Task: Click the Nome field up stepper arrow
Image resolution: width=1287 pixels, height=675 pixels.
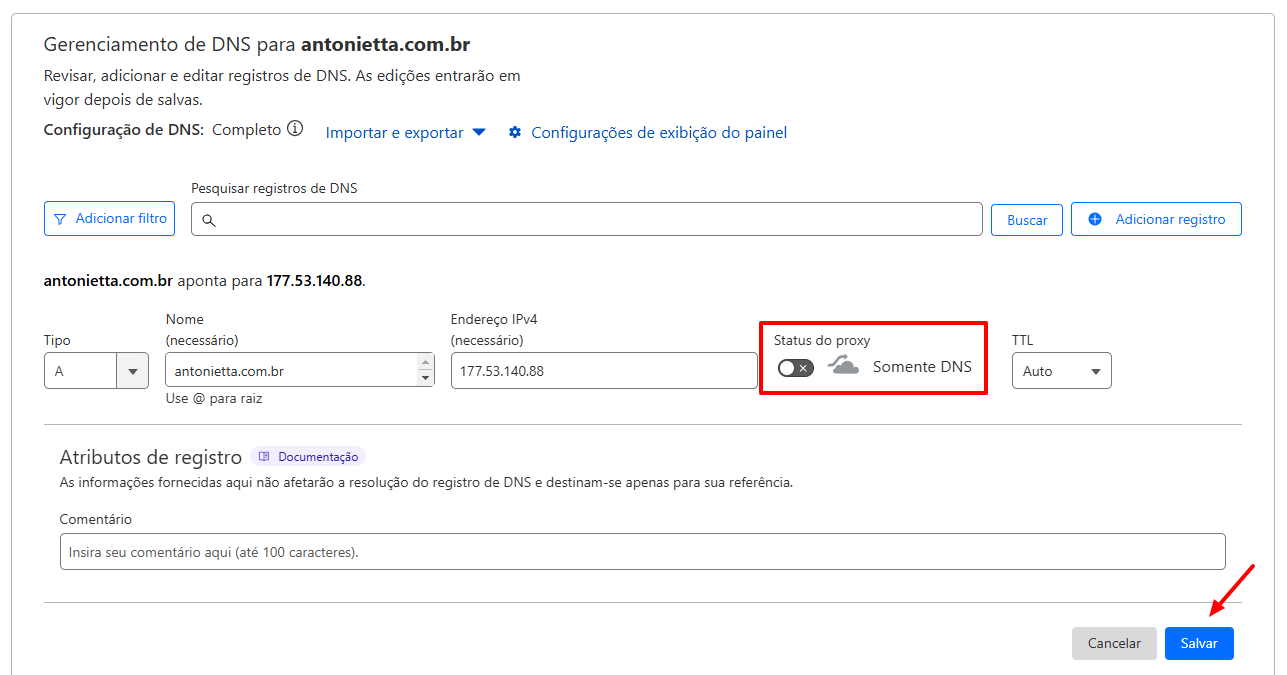Action: (426, 362)
